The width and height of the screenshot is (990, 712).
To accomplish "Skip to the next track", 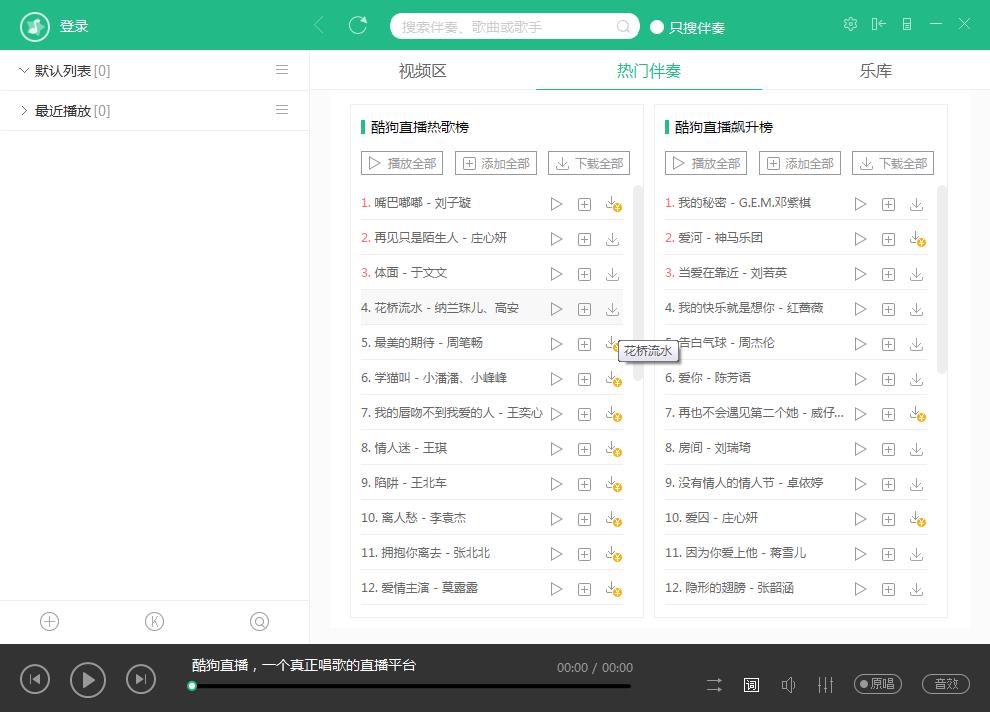I will 141,680.
